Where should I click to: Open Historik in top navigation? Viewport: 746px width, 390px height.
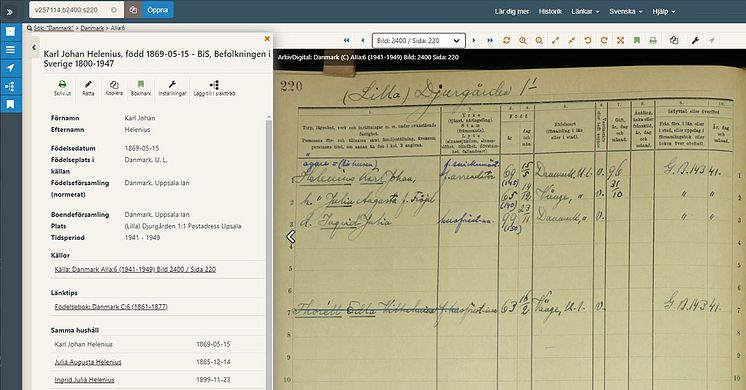point(550,11)
